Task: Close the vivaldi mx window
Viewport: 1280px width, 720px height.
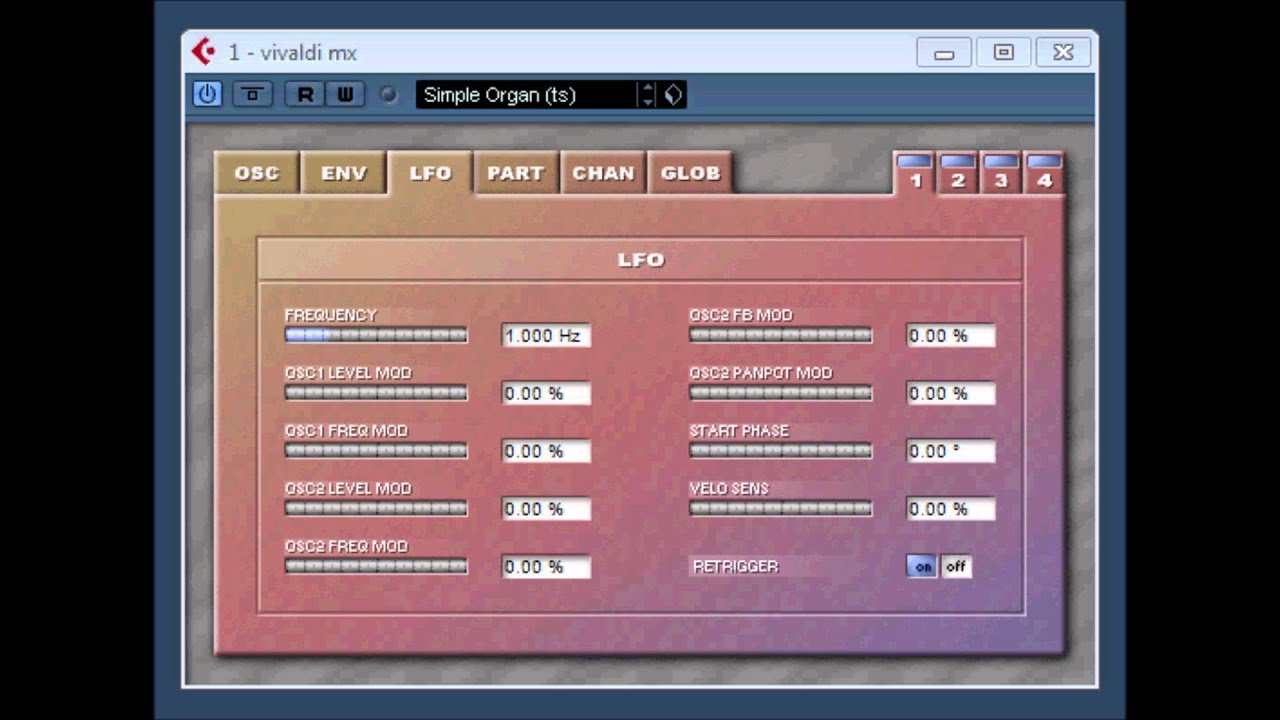Action: click(1063, 53)
